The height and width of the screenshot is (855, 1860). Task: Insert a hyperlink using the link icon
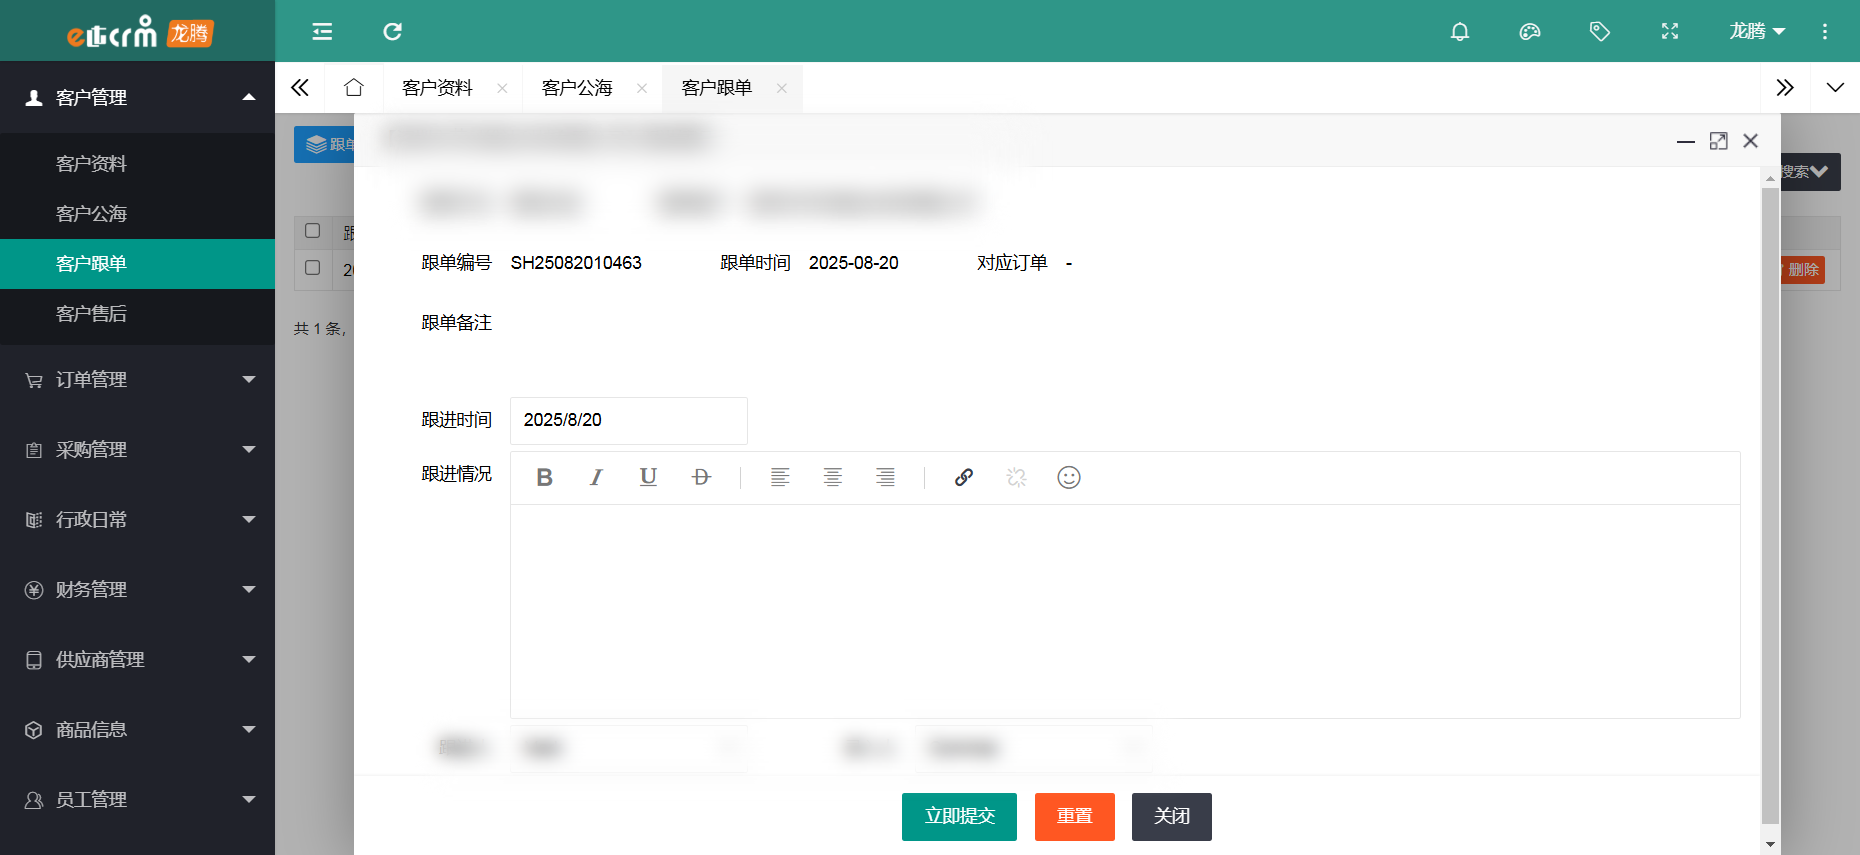(964, 477)
